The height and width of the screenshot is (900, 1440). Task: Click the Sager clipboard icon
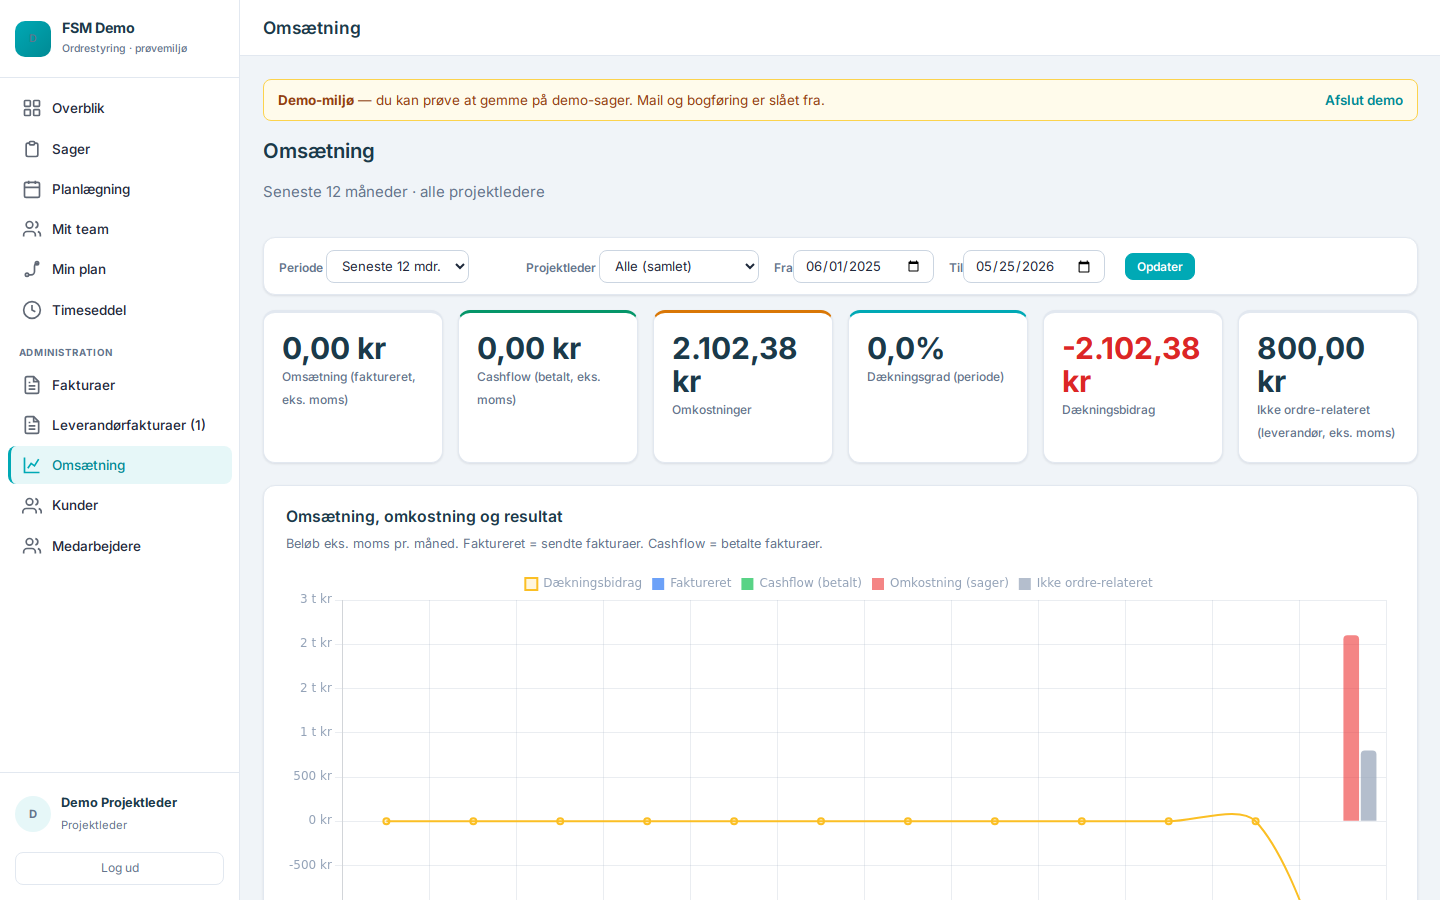tap(32, 149)
